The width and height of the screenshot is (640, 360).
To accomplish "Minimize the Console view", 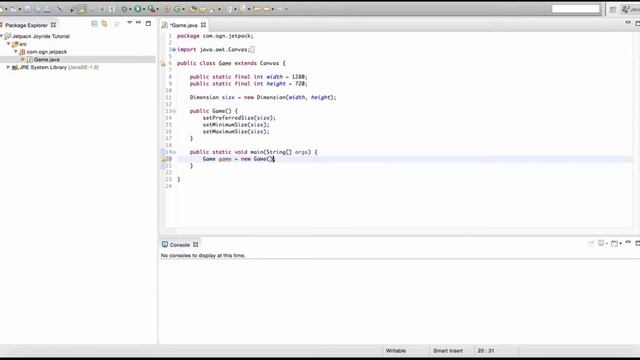I will 628,242.
